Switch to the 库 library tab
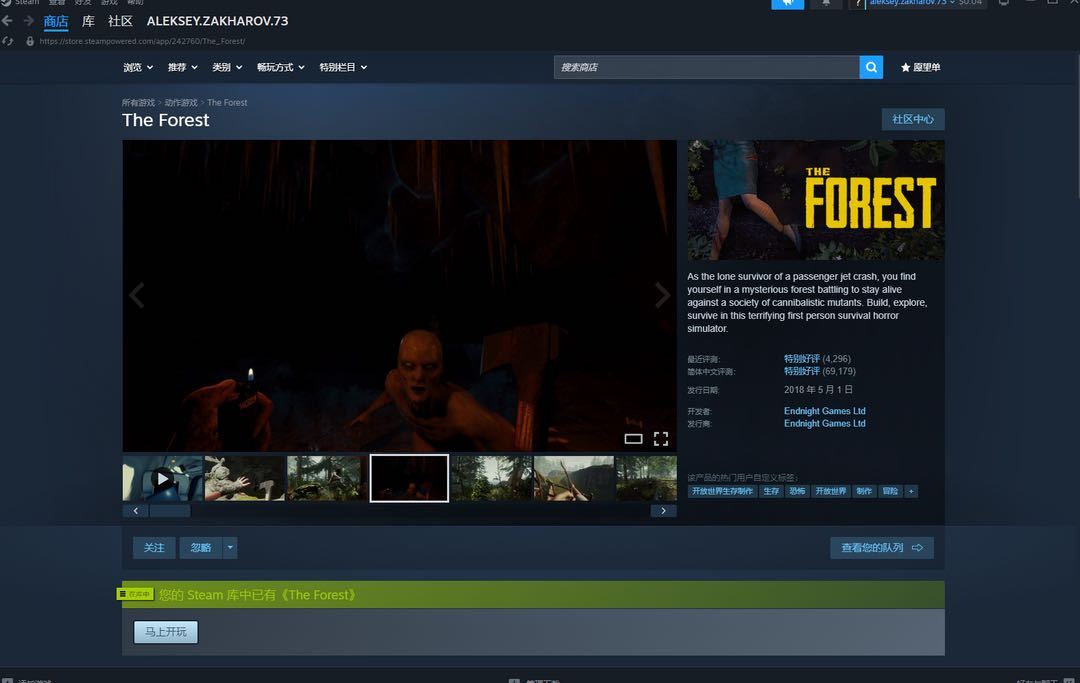The image size is (1080, 683). [88, 21]
